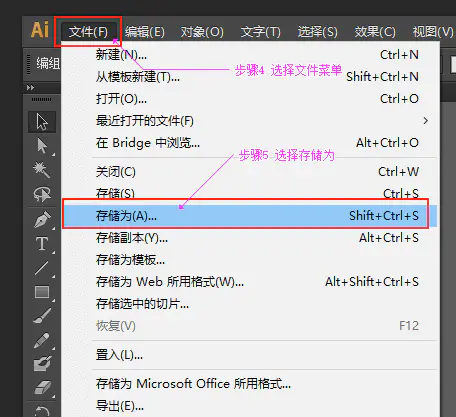Open the 文字(T) menu
Viewport: 456px width, 417px height.
(x=261, y=32)
